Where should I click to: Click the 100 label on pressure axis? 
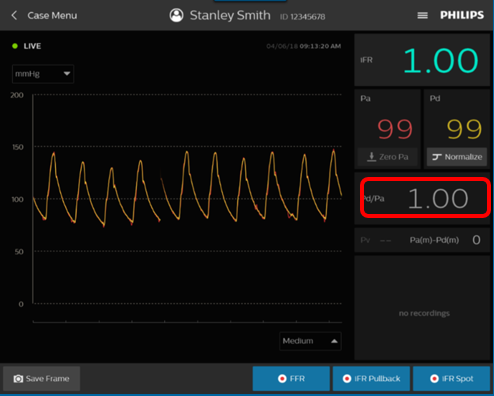point(18,199)
